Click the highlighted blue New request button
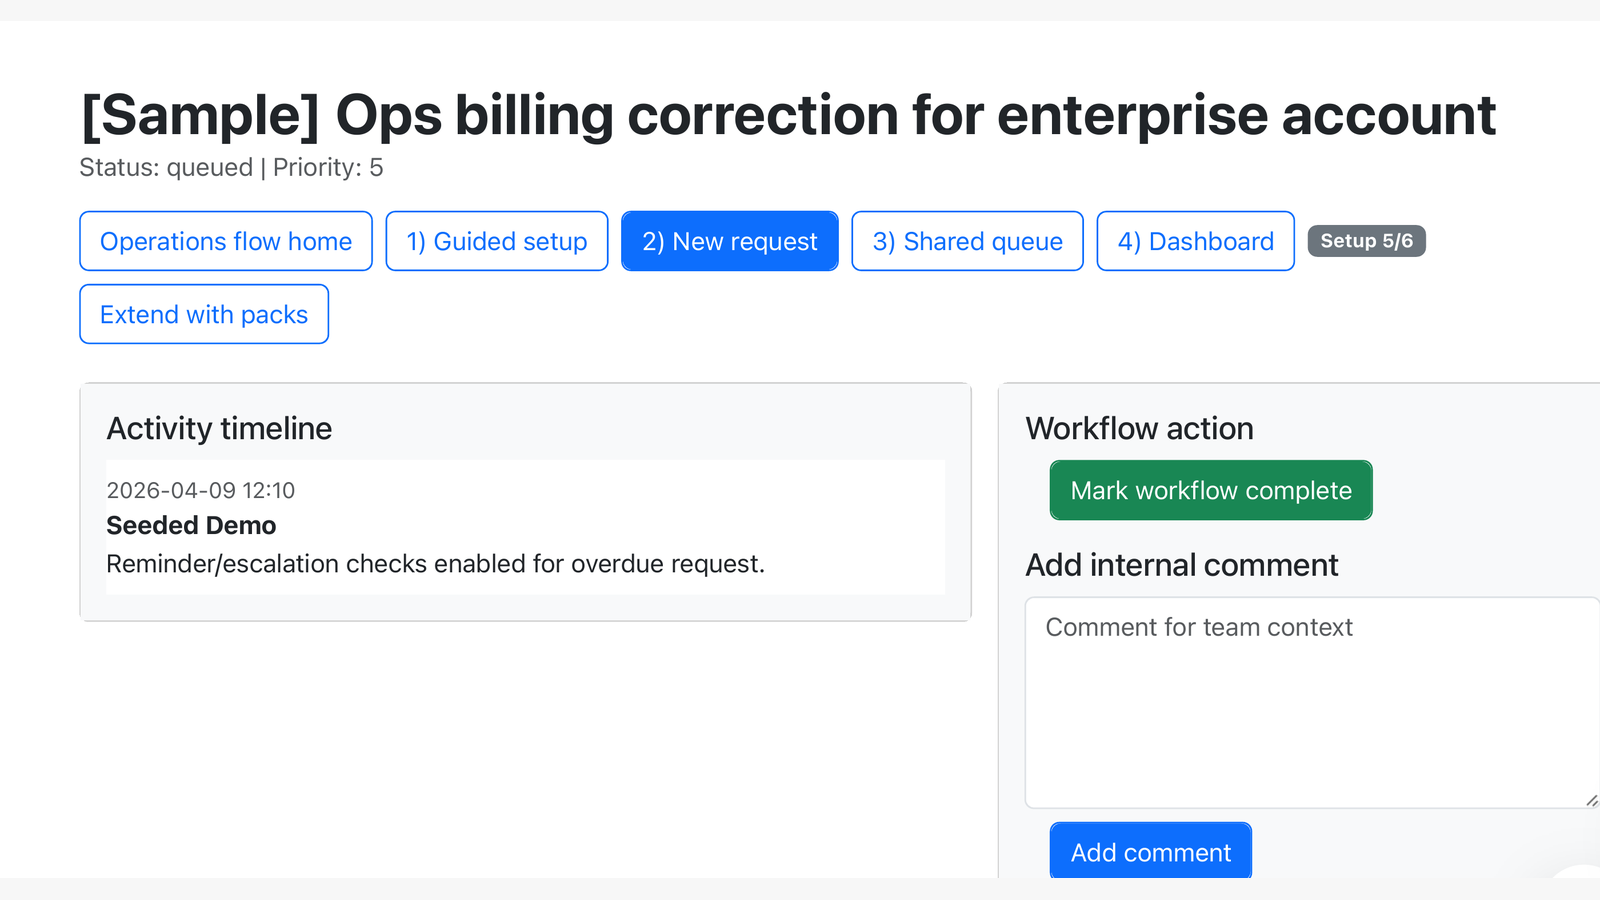 (x=729, y=241)
